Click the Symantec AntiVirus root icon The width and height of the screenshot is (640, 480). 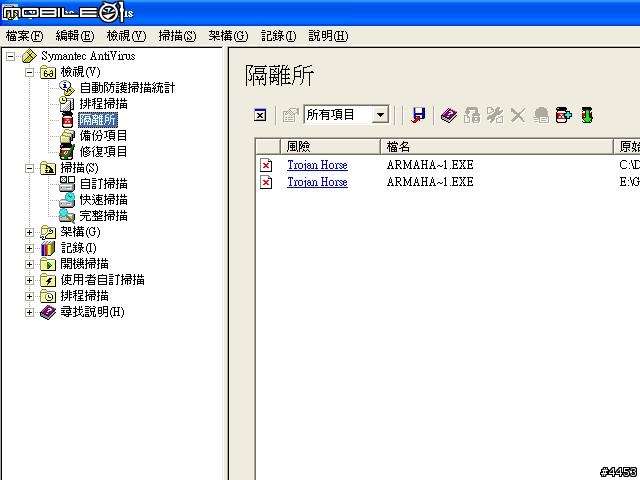click(29, 56)
